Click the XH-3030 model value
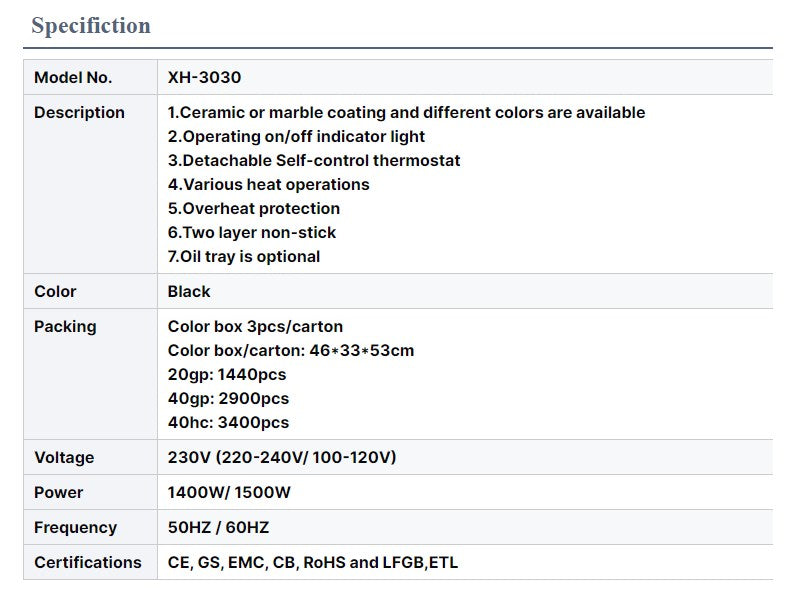 click(x=204, y=77)
